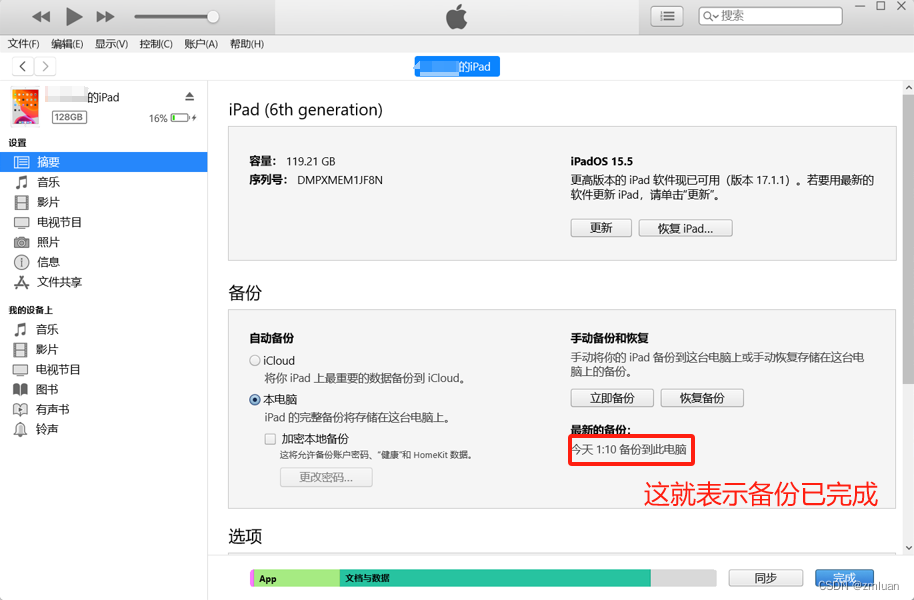Click the iPad device thumbnail
This screenshot has height=600, width=914.
[x=25, y=107]
